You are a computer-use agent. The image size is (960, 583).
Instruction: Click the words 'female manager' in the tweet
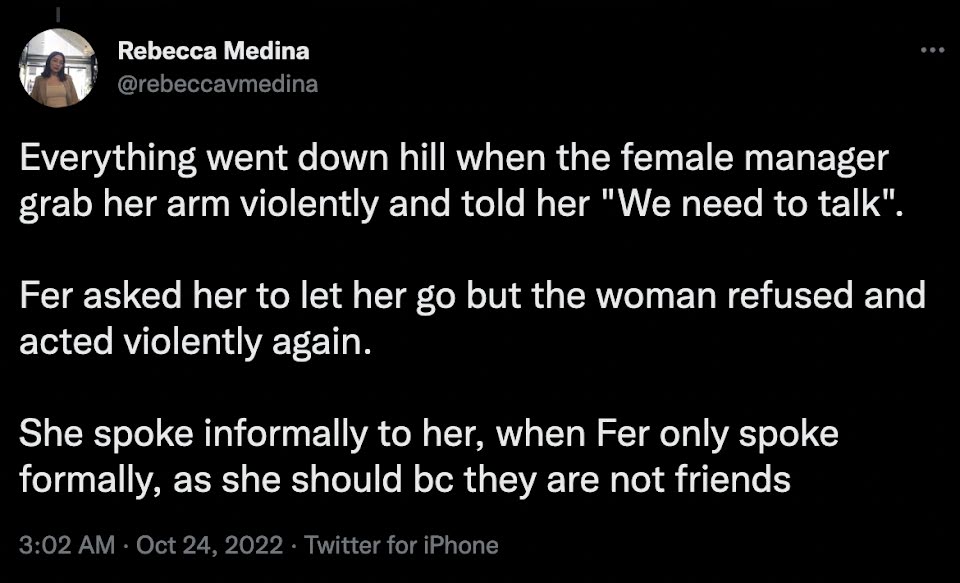tap(755, 159)
